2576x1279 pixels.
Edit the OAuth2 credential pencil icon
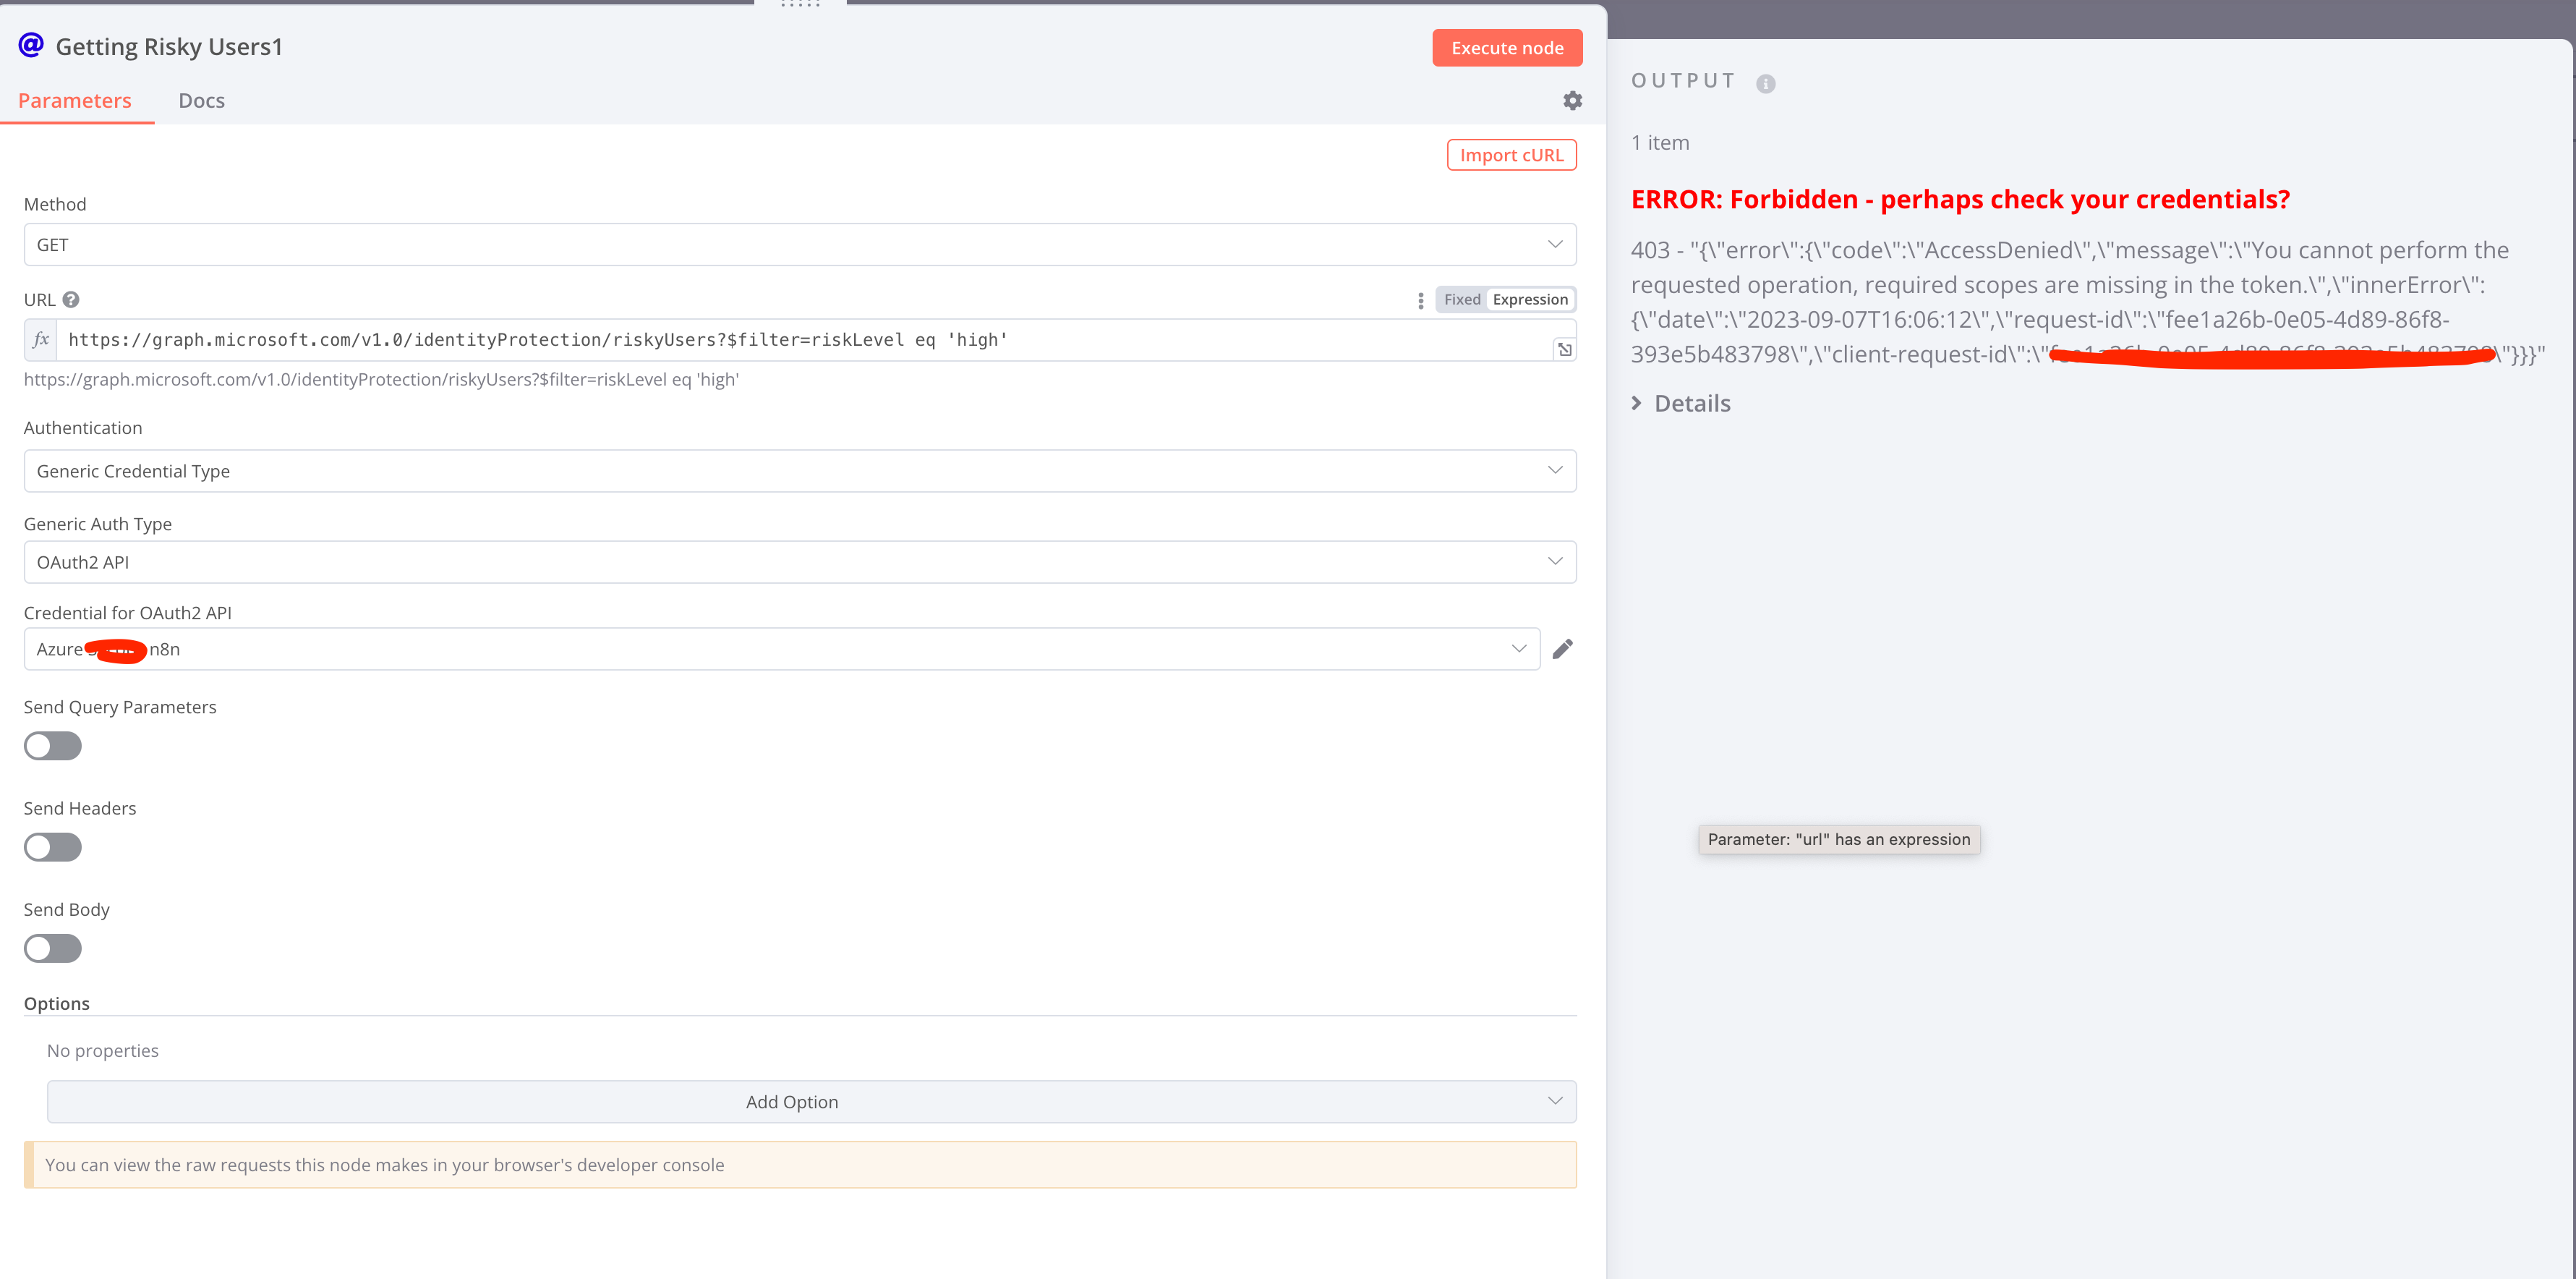(1562, 649)
